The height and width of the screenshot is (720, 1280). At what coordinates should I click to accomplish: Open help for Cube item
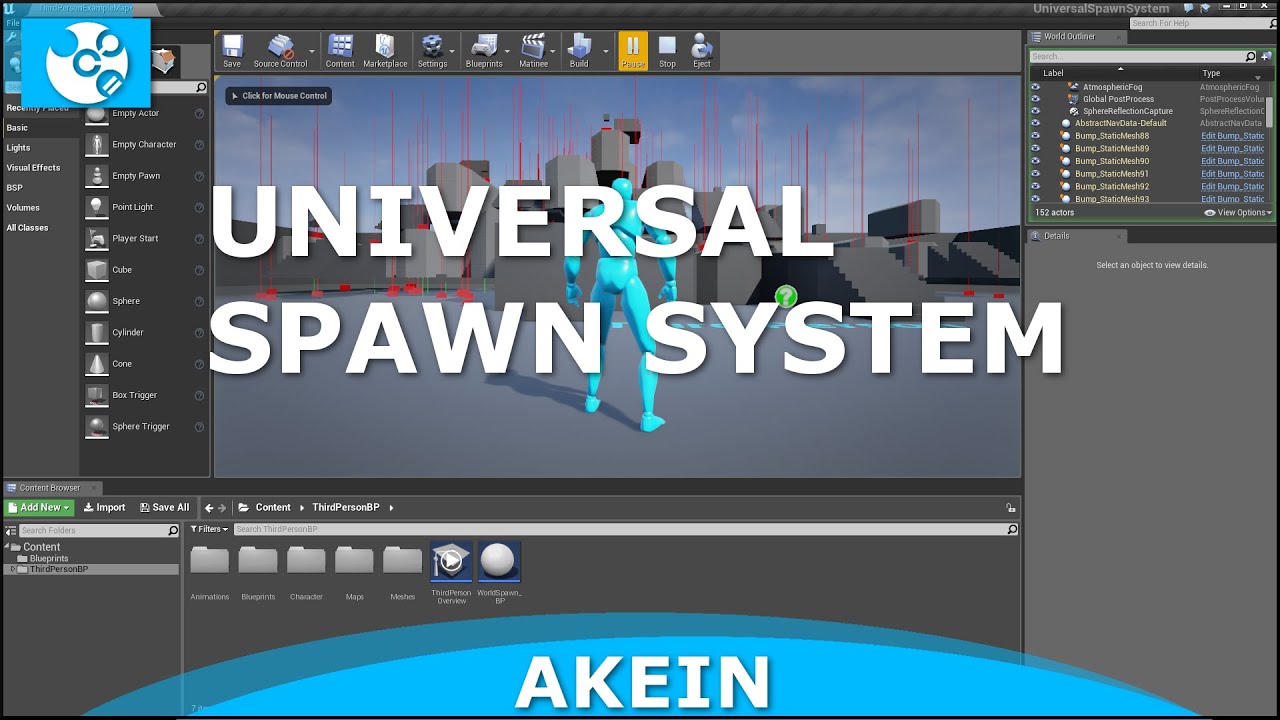[x=199, y=270]
